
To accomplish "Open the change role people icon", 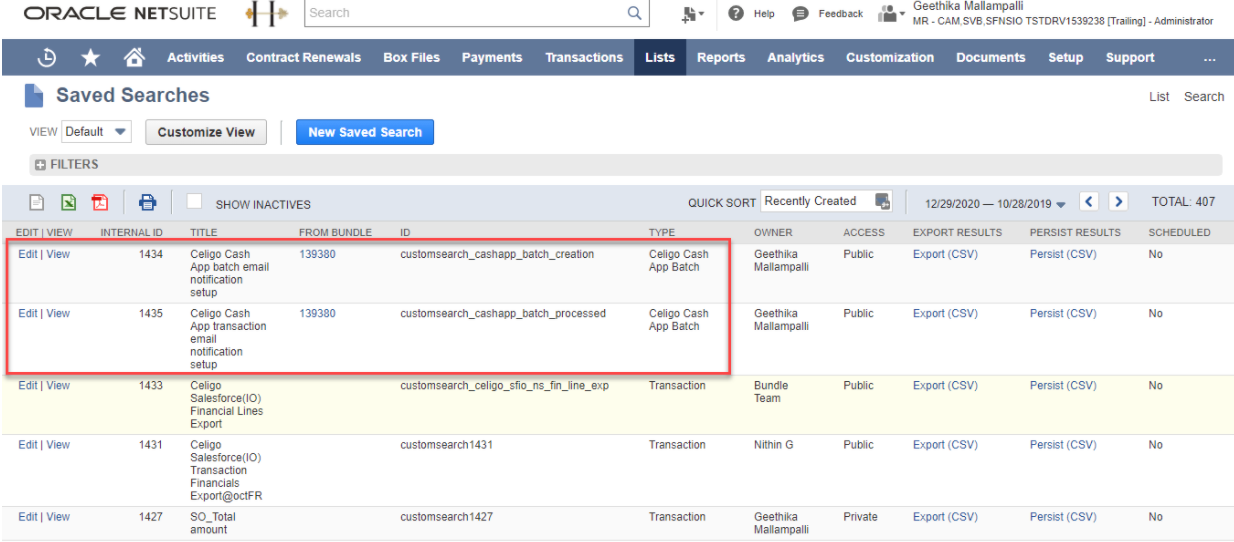I will click(x=890, y=14).
